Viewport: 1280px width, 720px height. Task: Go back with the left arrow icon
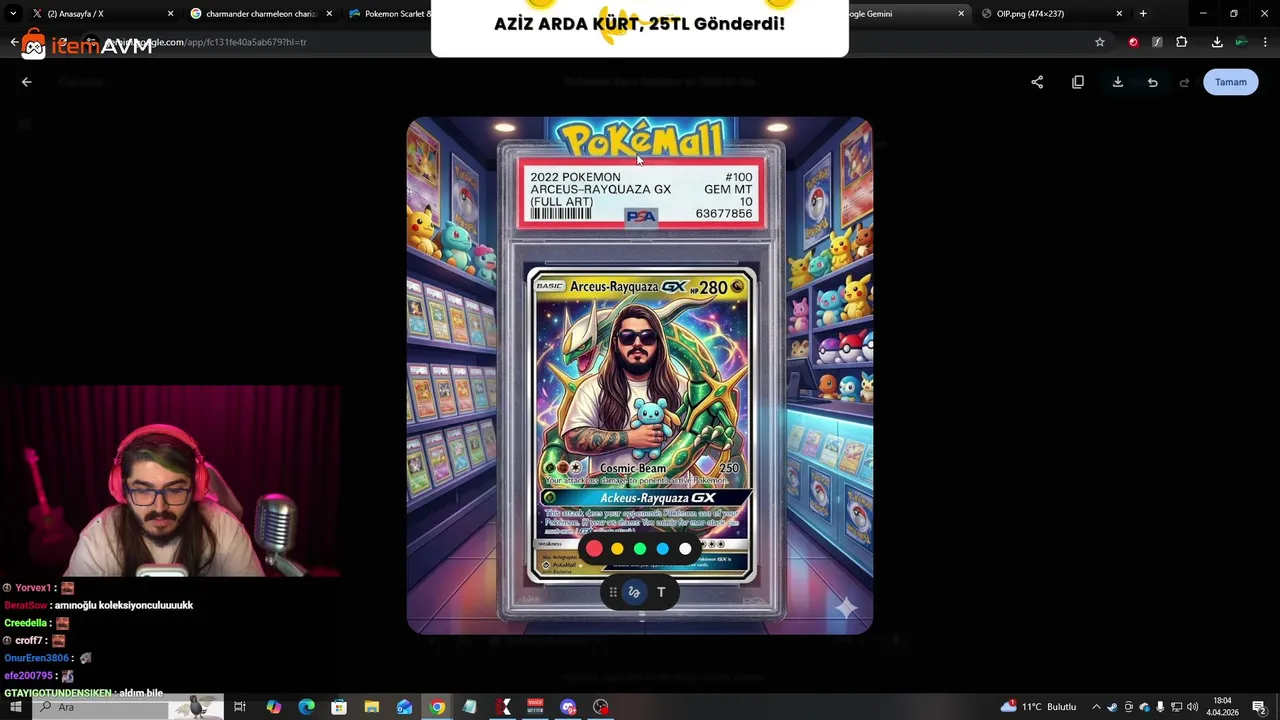point(27,82)
